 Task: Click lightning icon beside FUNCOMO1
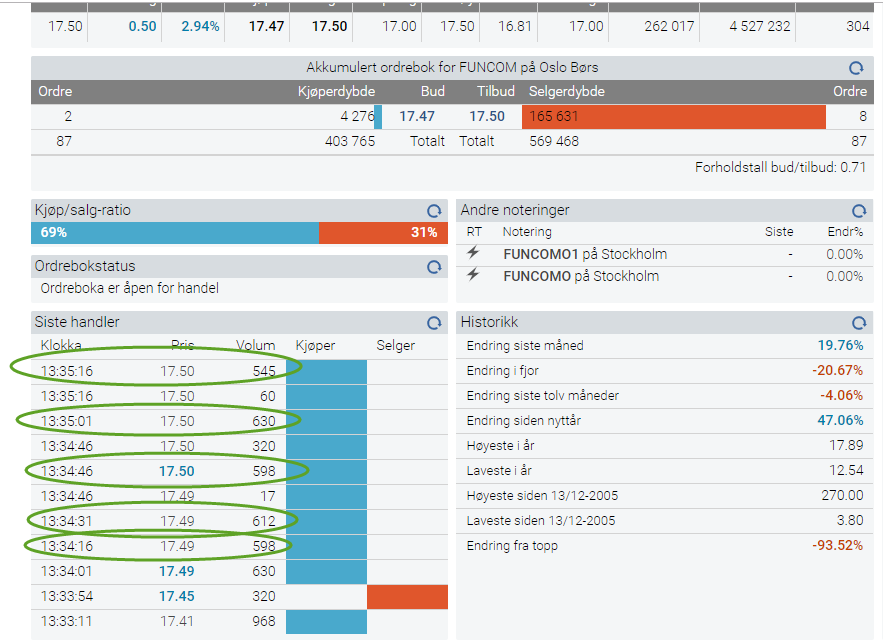tap(473, 253)
